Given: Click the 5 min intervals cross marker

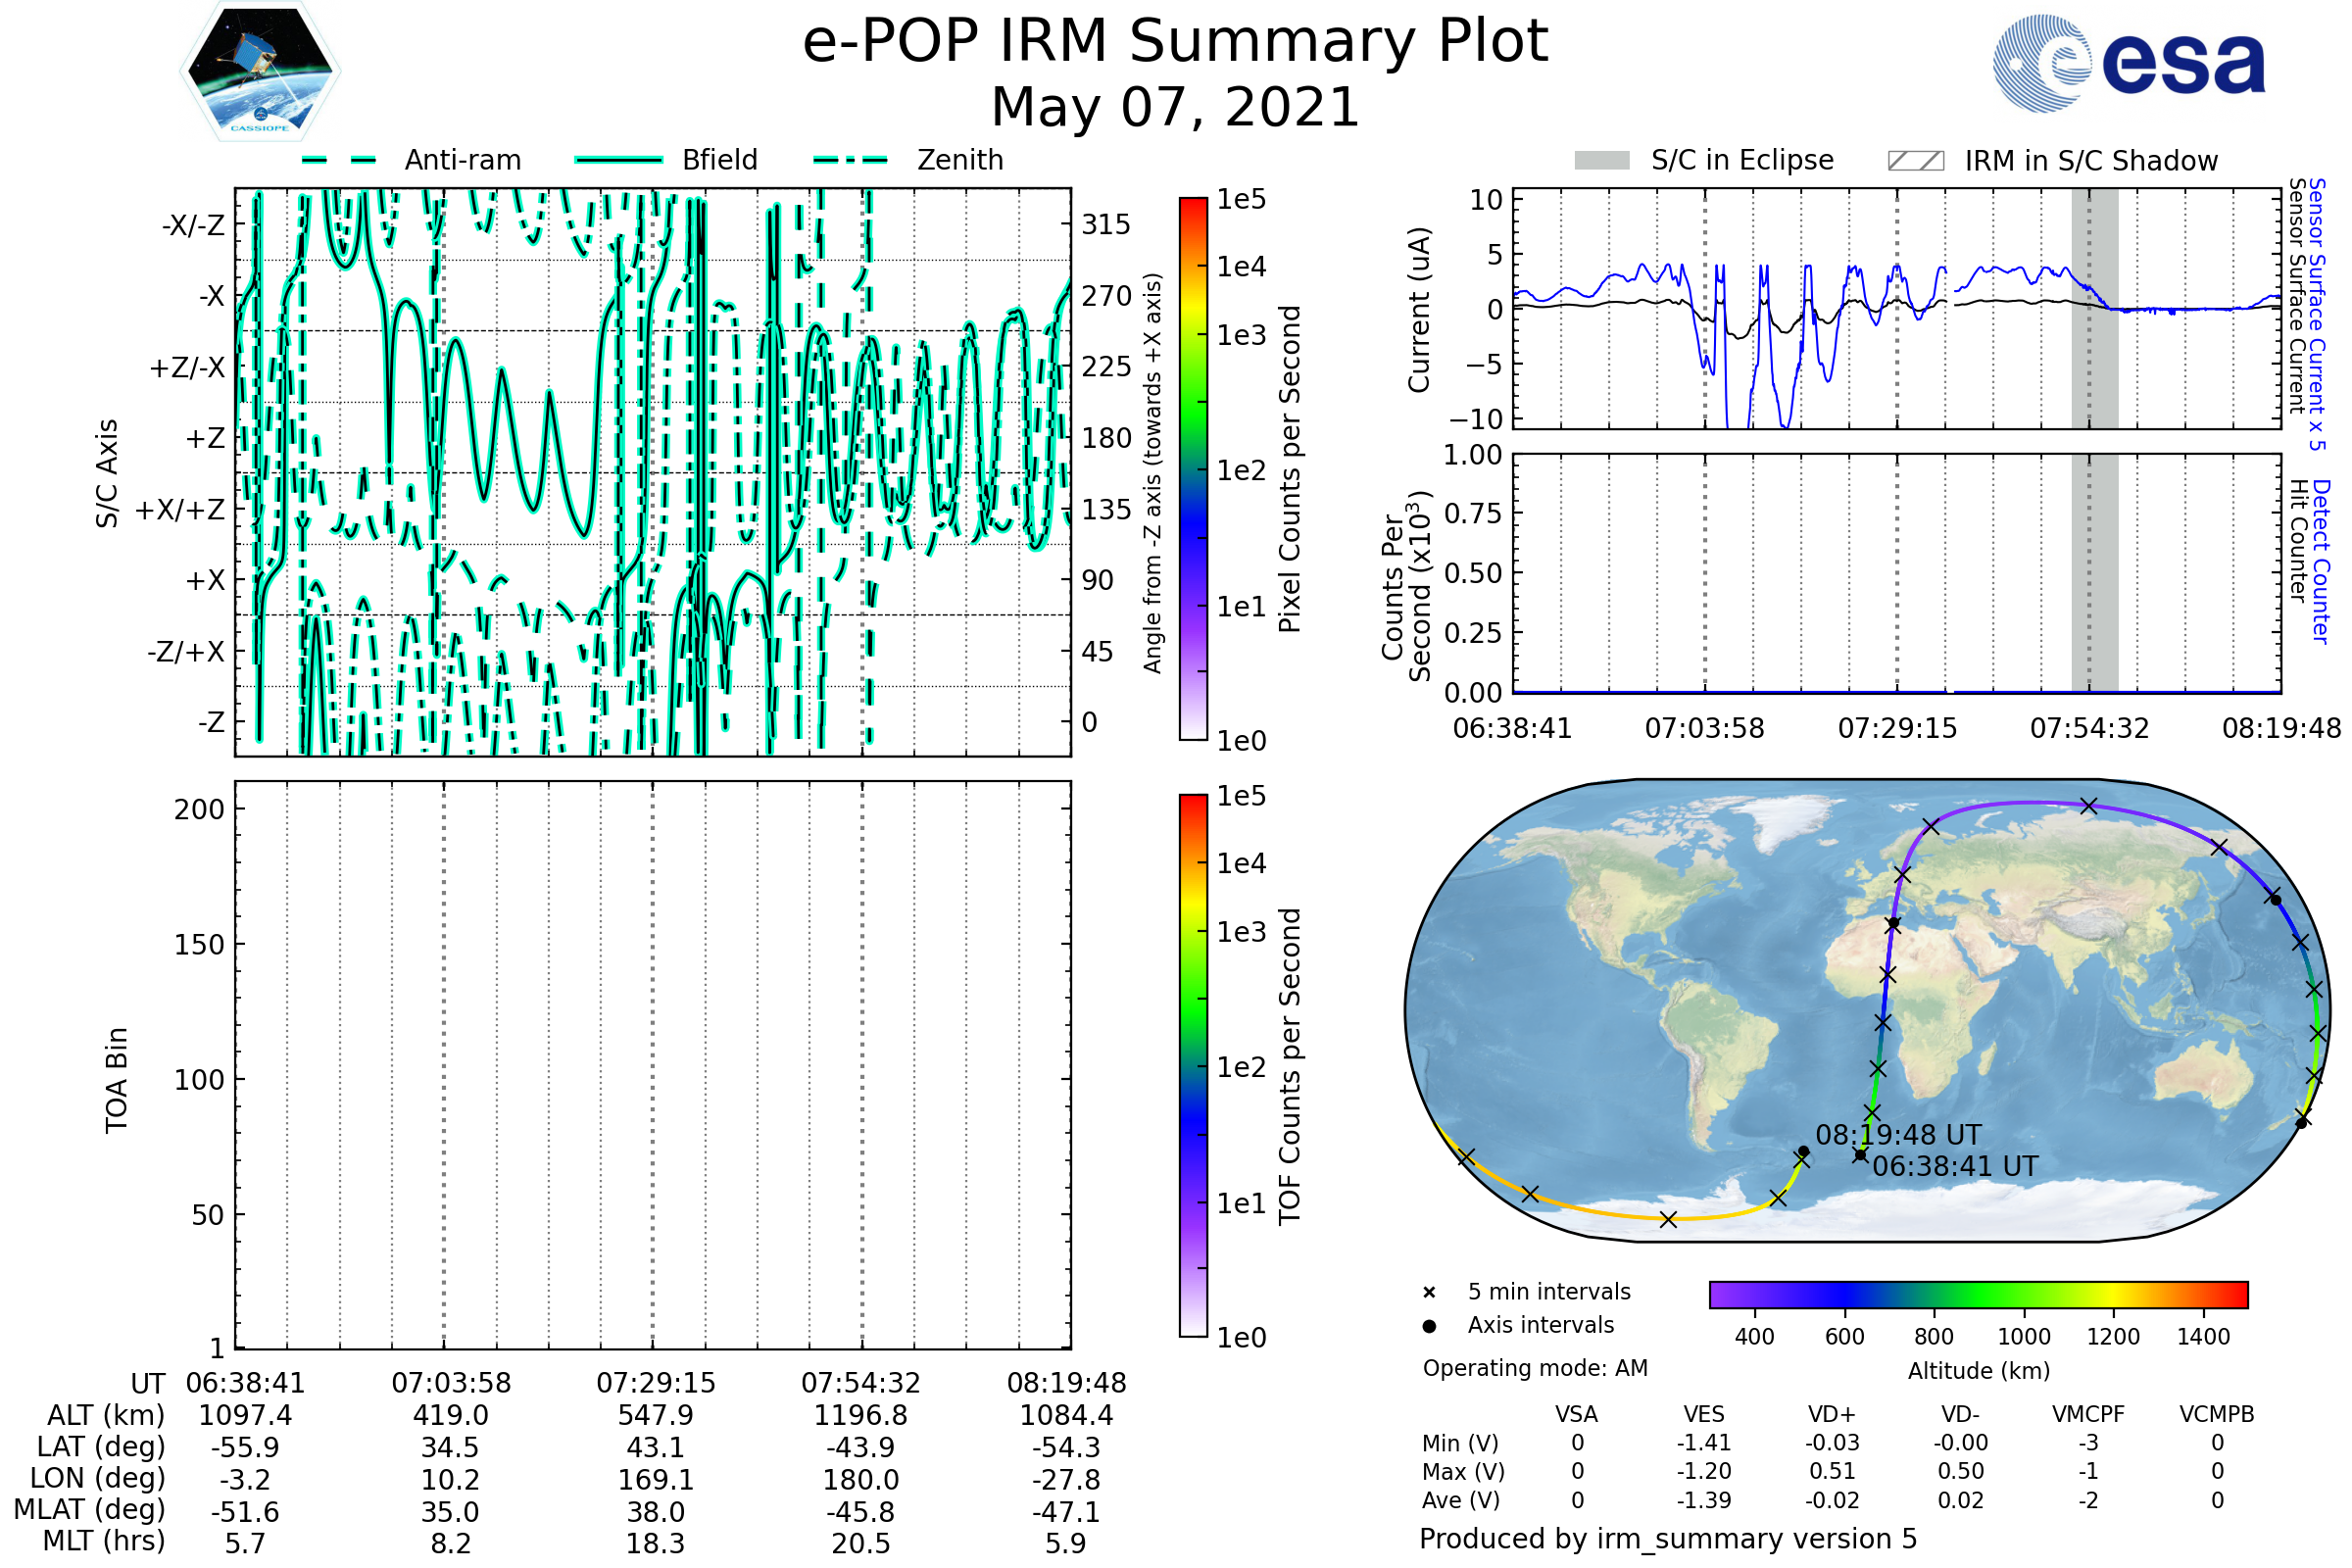Looking at the screenshot, I should (x=1429, y=1293).
